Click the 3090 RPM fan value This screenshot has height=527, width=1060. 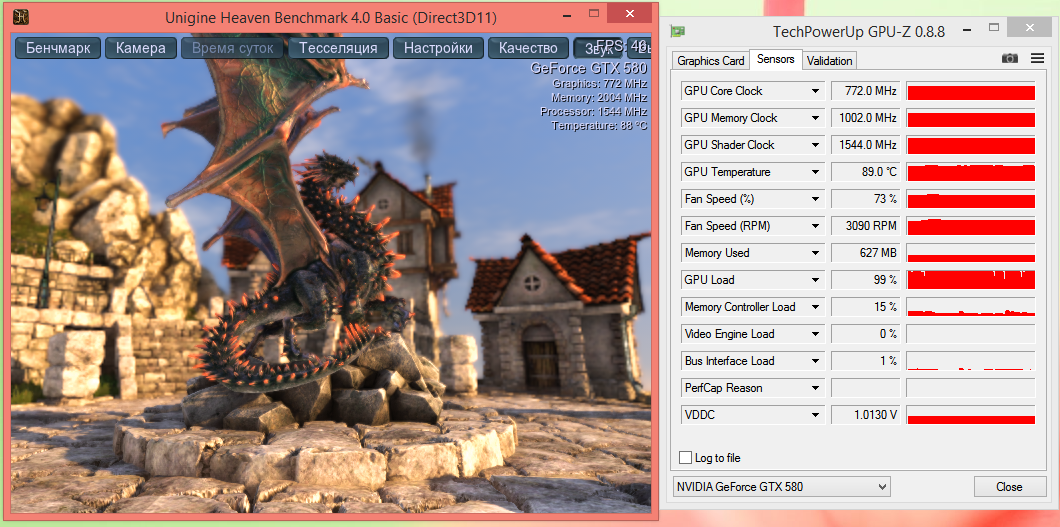click(x=866, y=226)
